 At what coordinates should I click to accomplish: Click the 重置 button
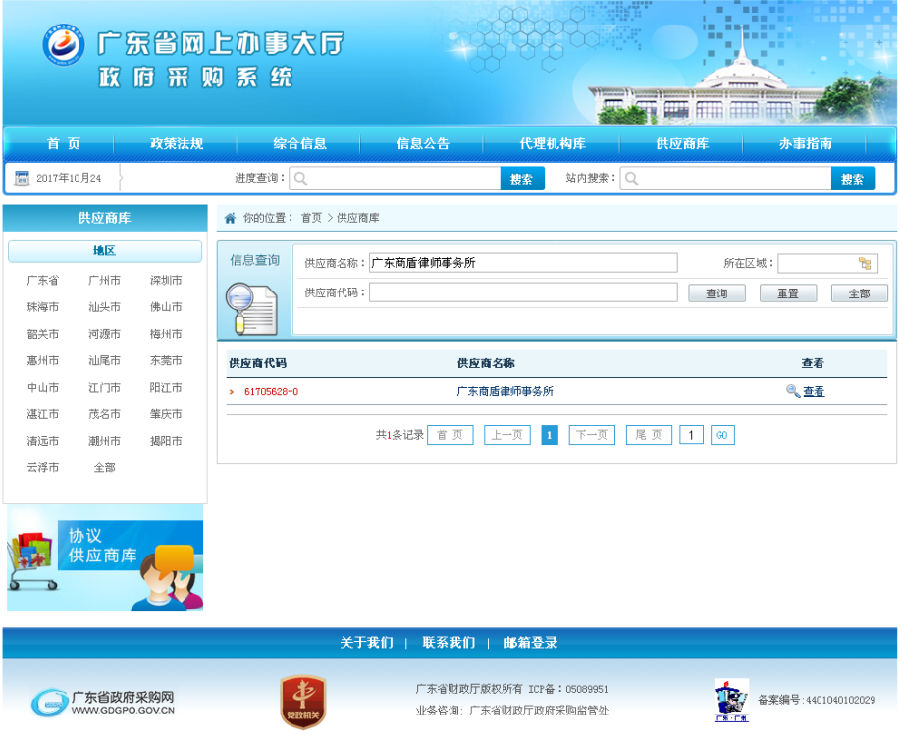[x=788, y=293]
